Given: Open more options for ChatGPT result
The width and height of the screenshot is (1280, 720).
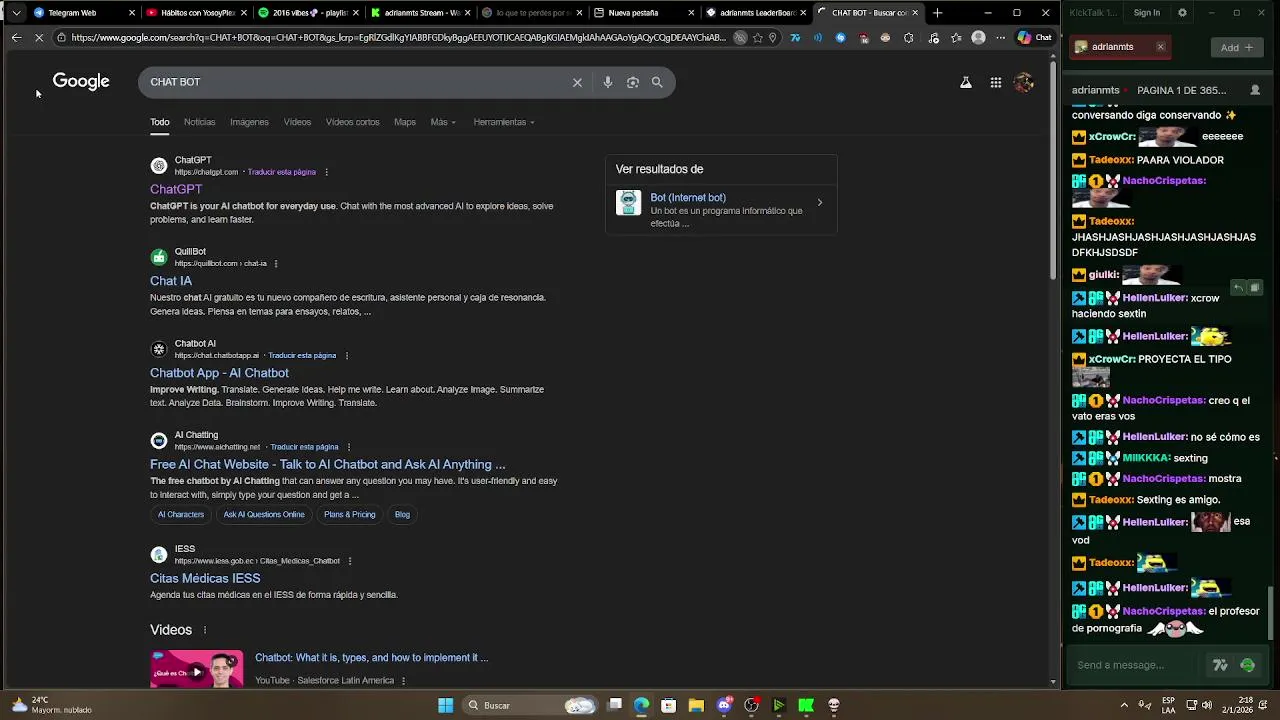Looking at the screenshot, I should pos(326,172).
